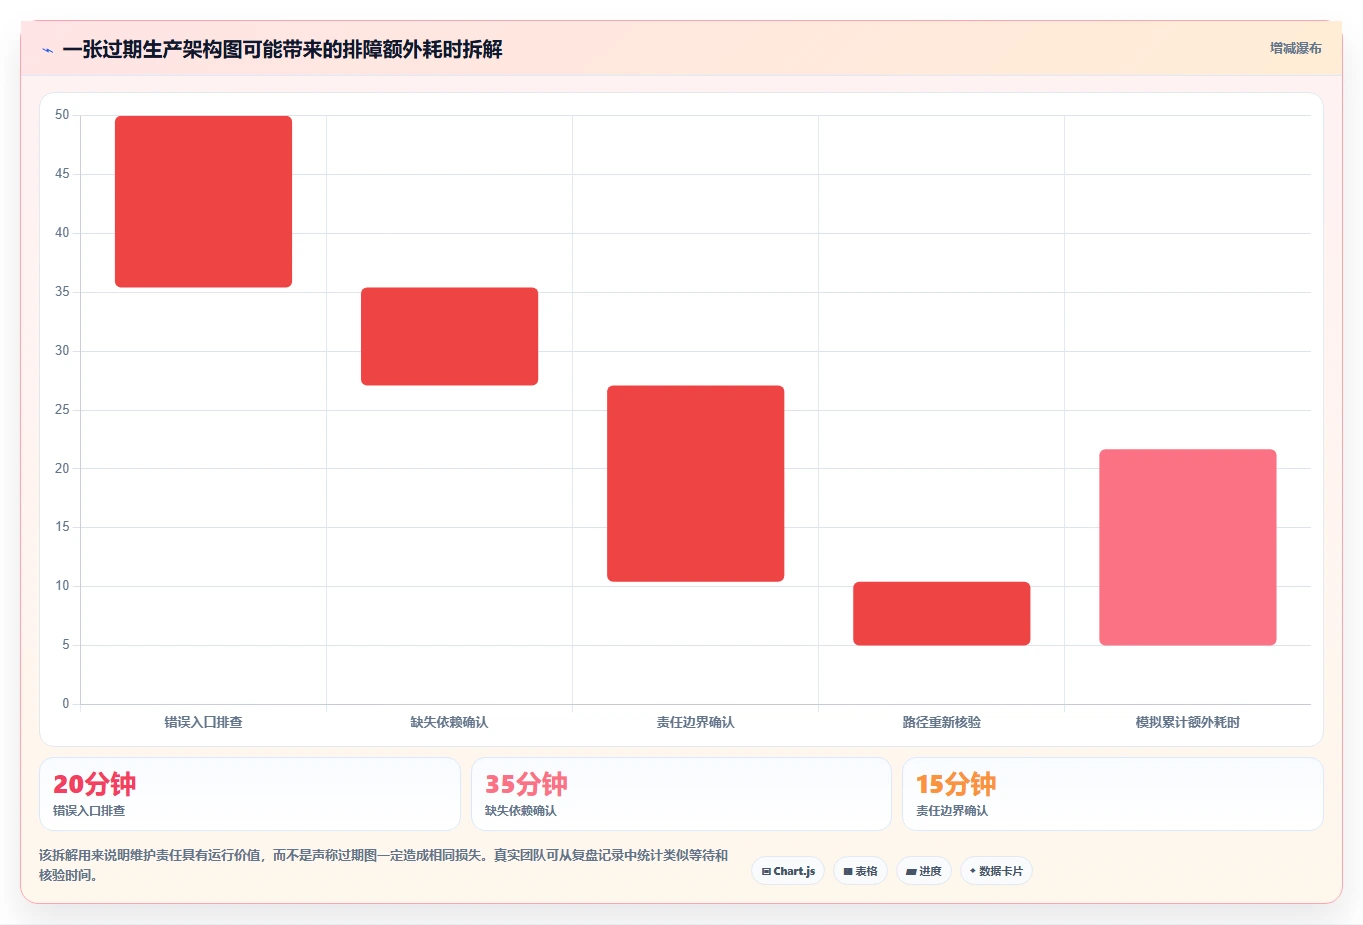
Task: Click the pink 模拟累计额外耗时 bar
Action: [x=1187, y=547]
